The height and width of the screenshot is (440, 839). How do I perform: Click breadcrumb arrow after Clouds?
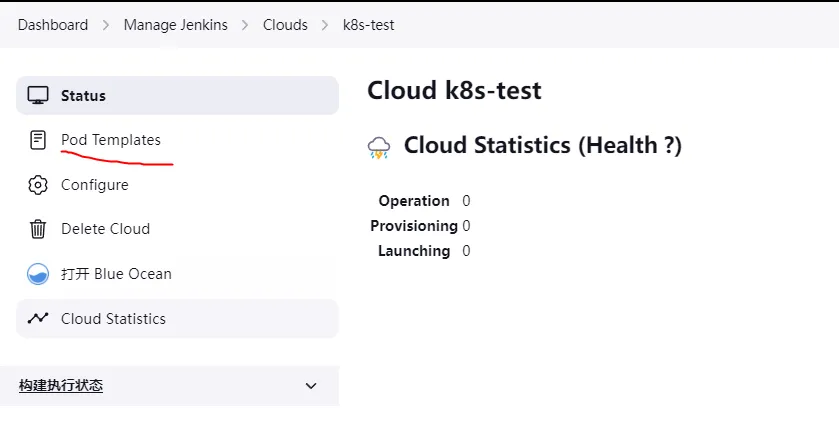325,25
